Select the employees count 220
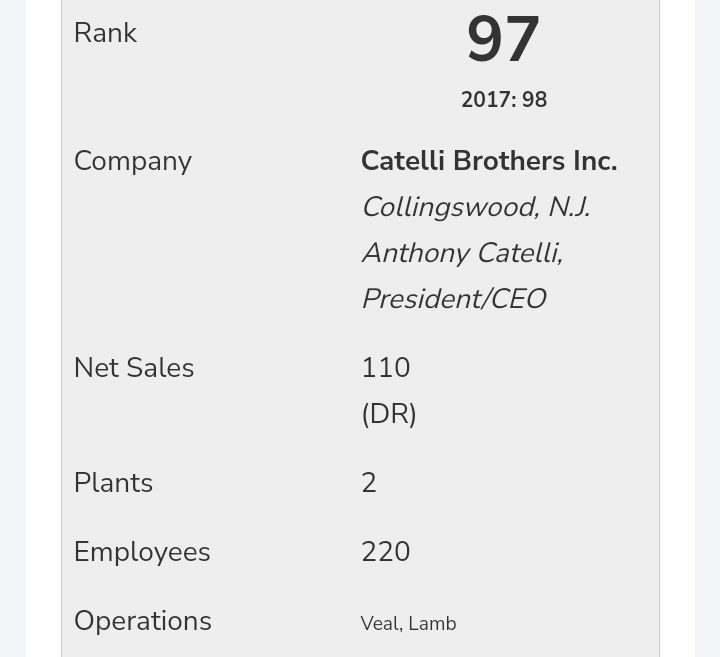The width and height of the screenshot is (720, 657). [386, 552]
